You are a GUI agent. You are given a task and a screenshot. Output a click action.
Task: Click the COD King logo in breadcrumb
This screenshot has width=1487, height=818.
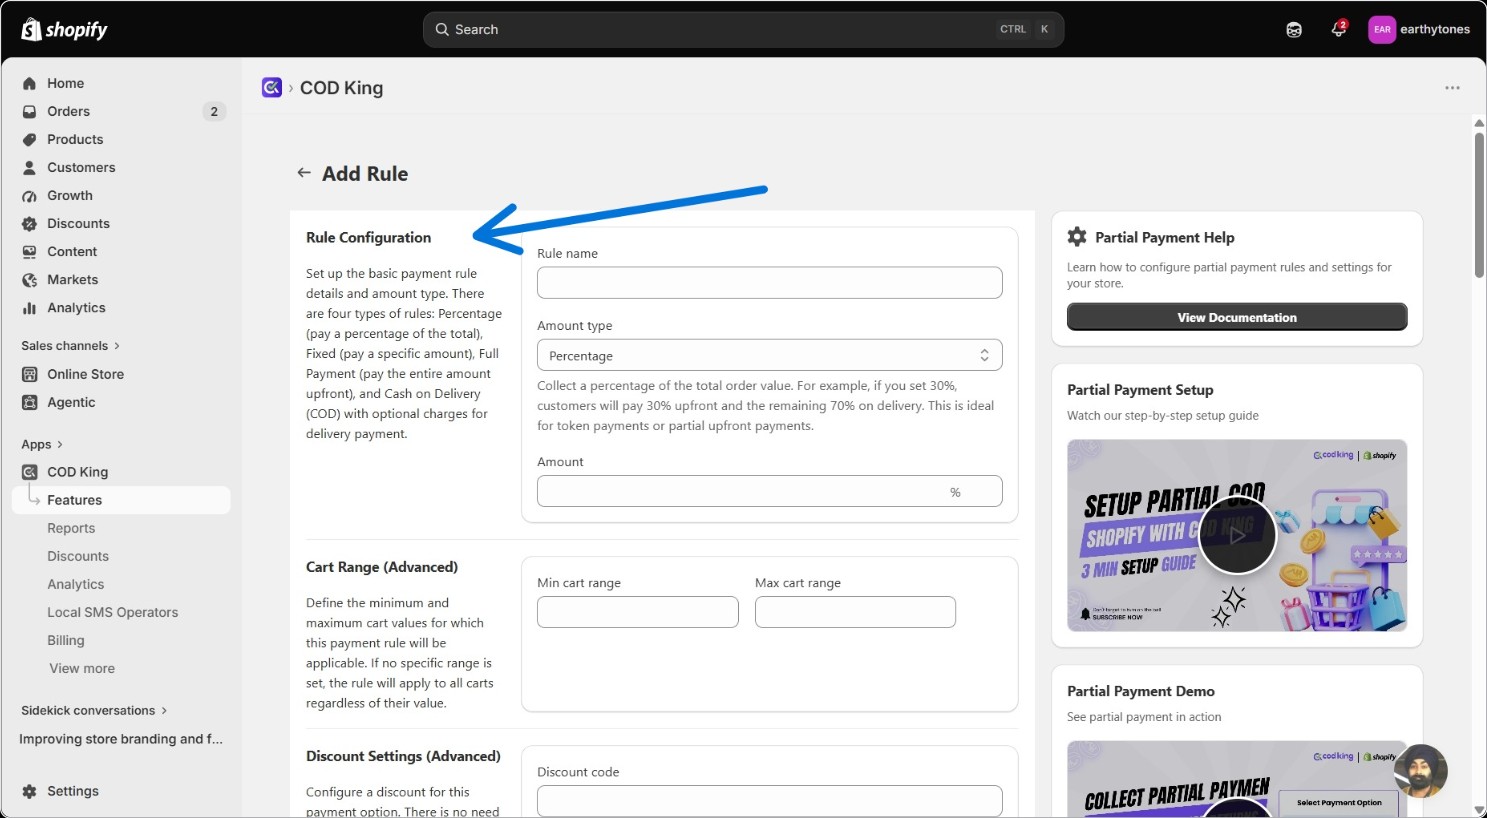[272, 87]
